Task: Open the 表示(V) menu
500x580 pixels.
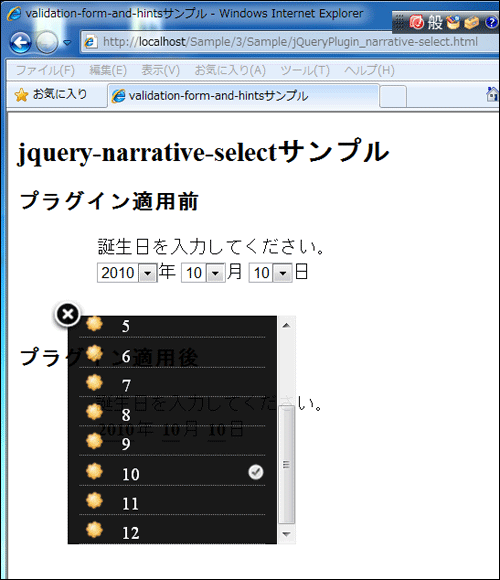Action: tap(161, 70)
